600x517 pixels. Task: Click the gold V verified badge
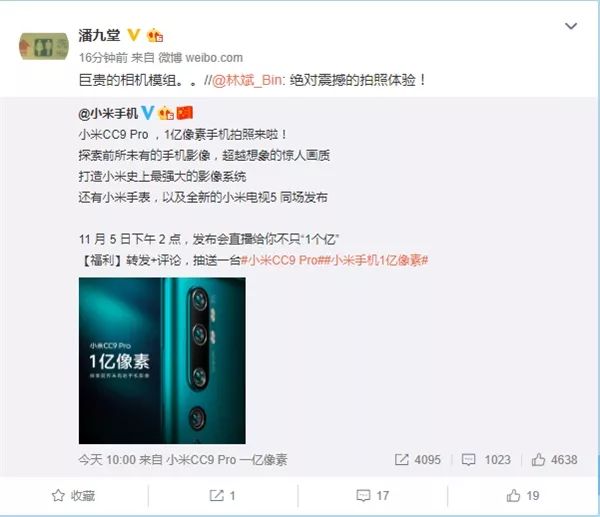[134, 35]
